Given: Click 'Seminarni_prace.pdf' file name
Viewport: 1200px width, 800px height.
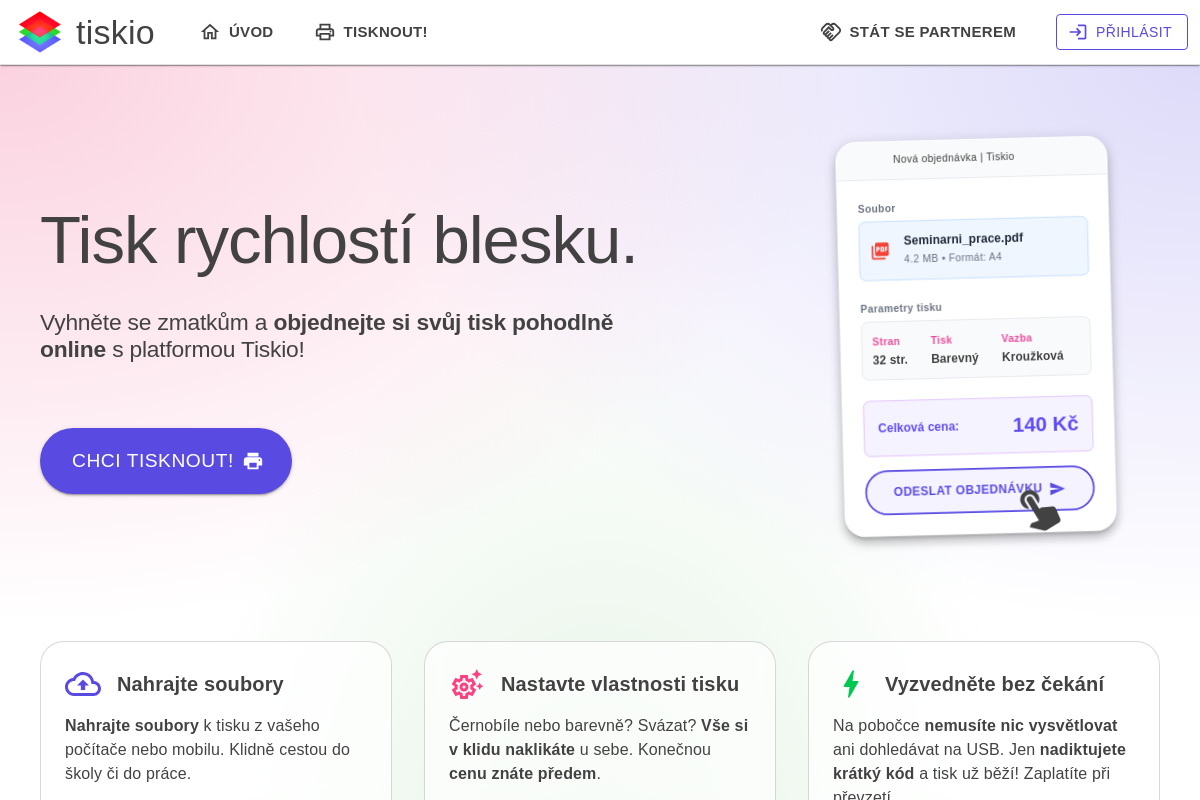Looking at the screenshot, I should pos(963,239).
